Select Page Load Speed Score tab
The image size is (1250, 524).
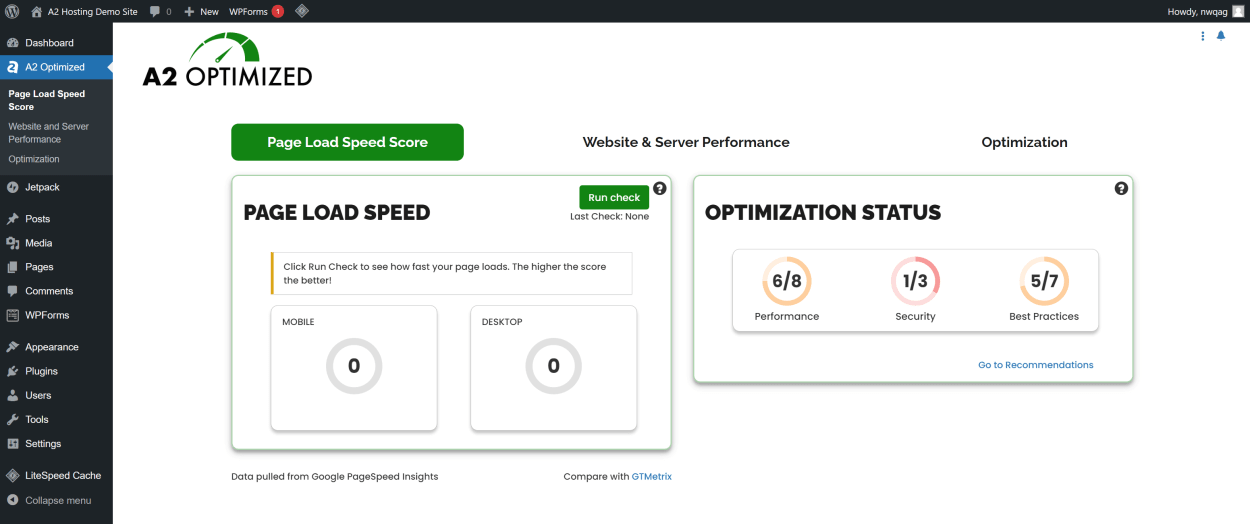coord(347,142)
